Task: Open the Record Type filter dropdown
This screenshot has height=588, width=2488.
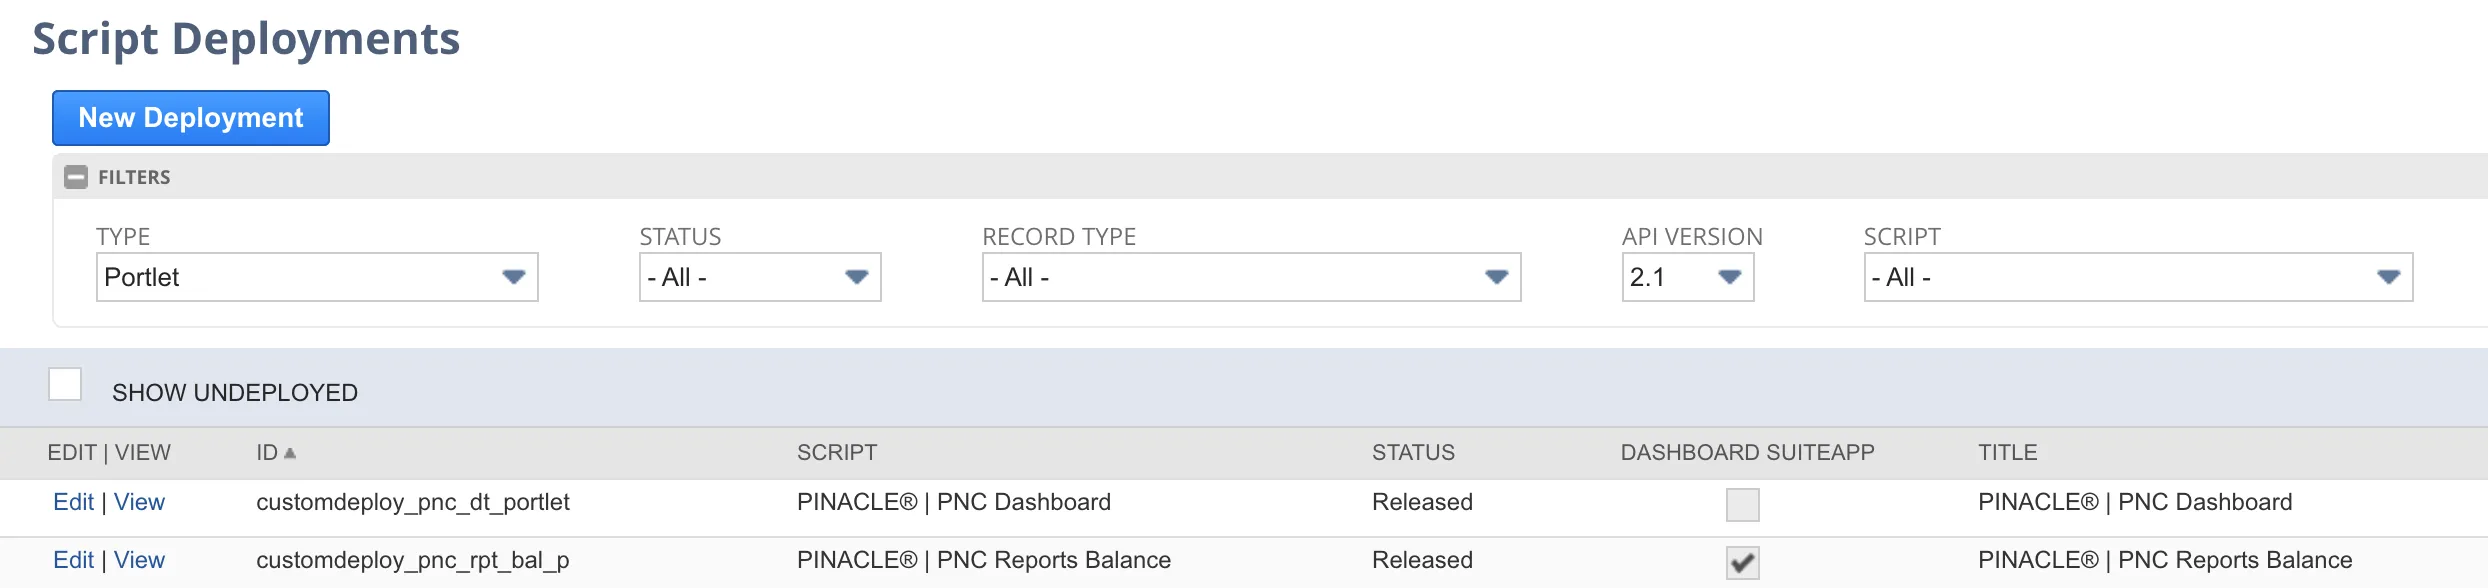Action: (1251, 277)
